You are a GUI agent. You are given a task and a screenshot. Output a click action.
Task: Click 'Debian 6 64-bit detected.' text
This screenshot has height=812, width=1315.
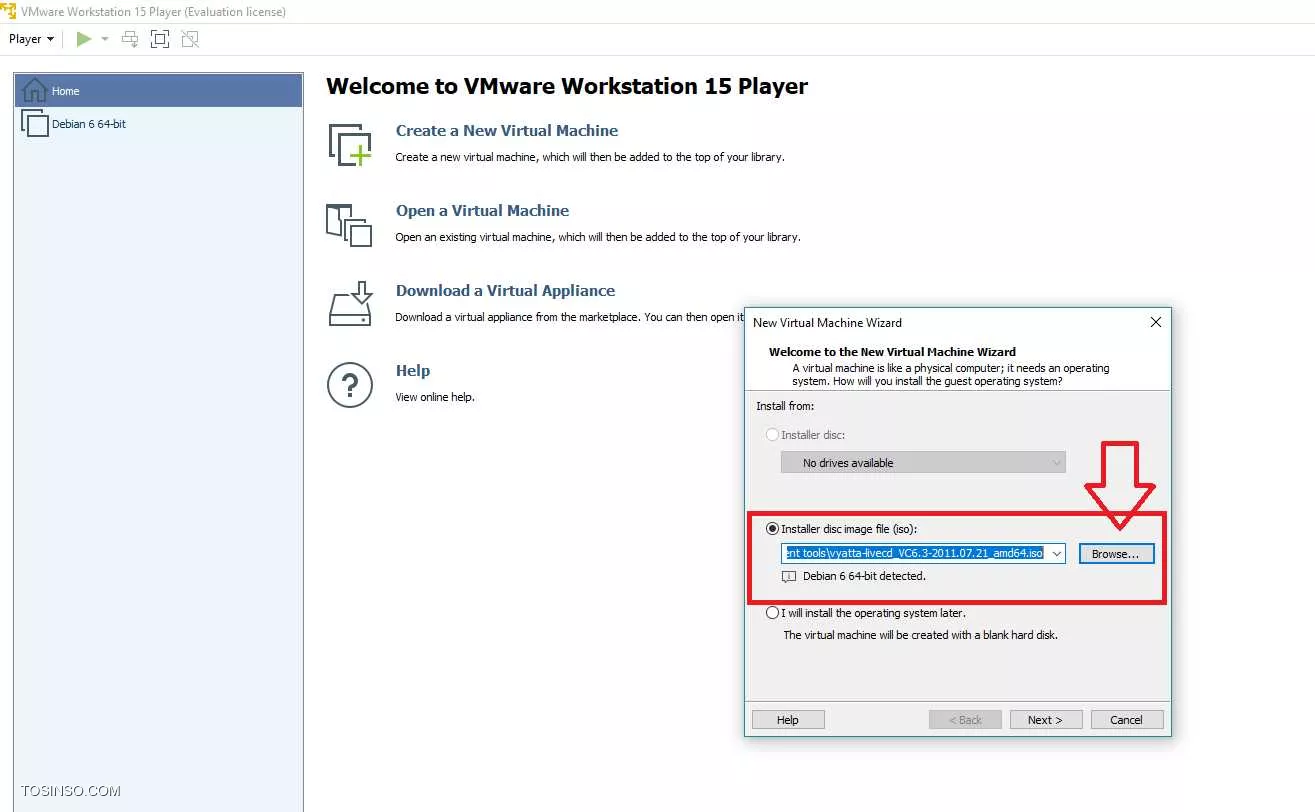coord(864,576)
